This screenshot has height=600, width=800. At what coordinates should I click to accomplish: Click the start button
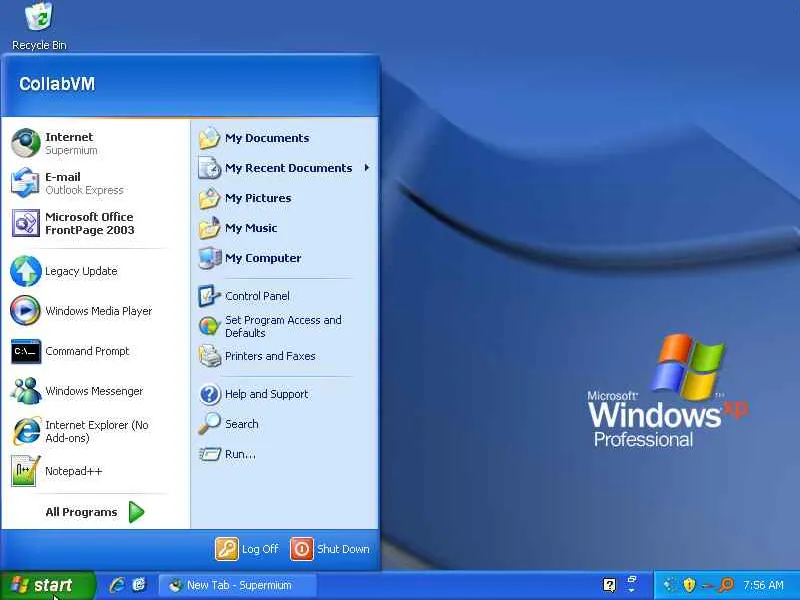47,585
